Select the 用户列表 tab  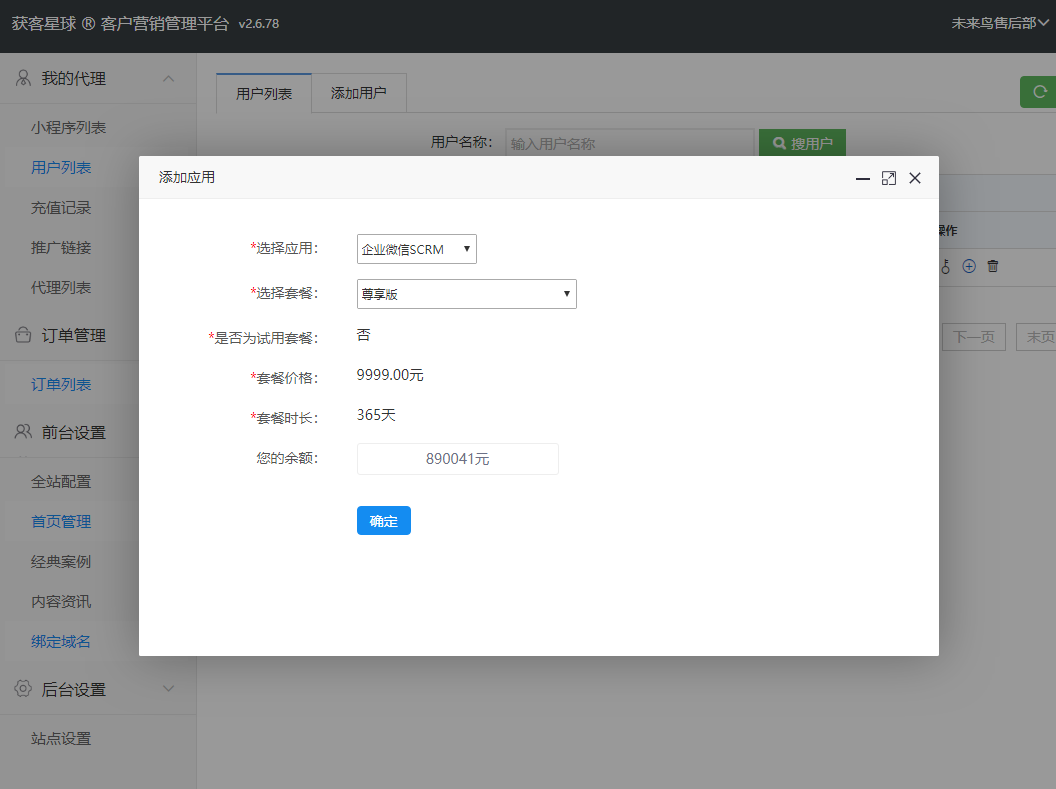[x=264, y=93]
